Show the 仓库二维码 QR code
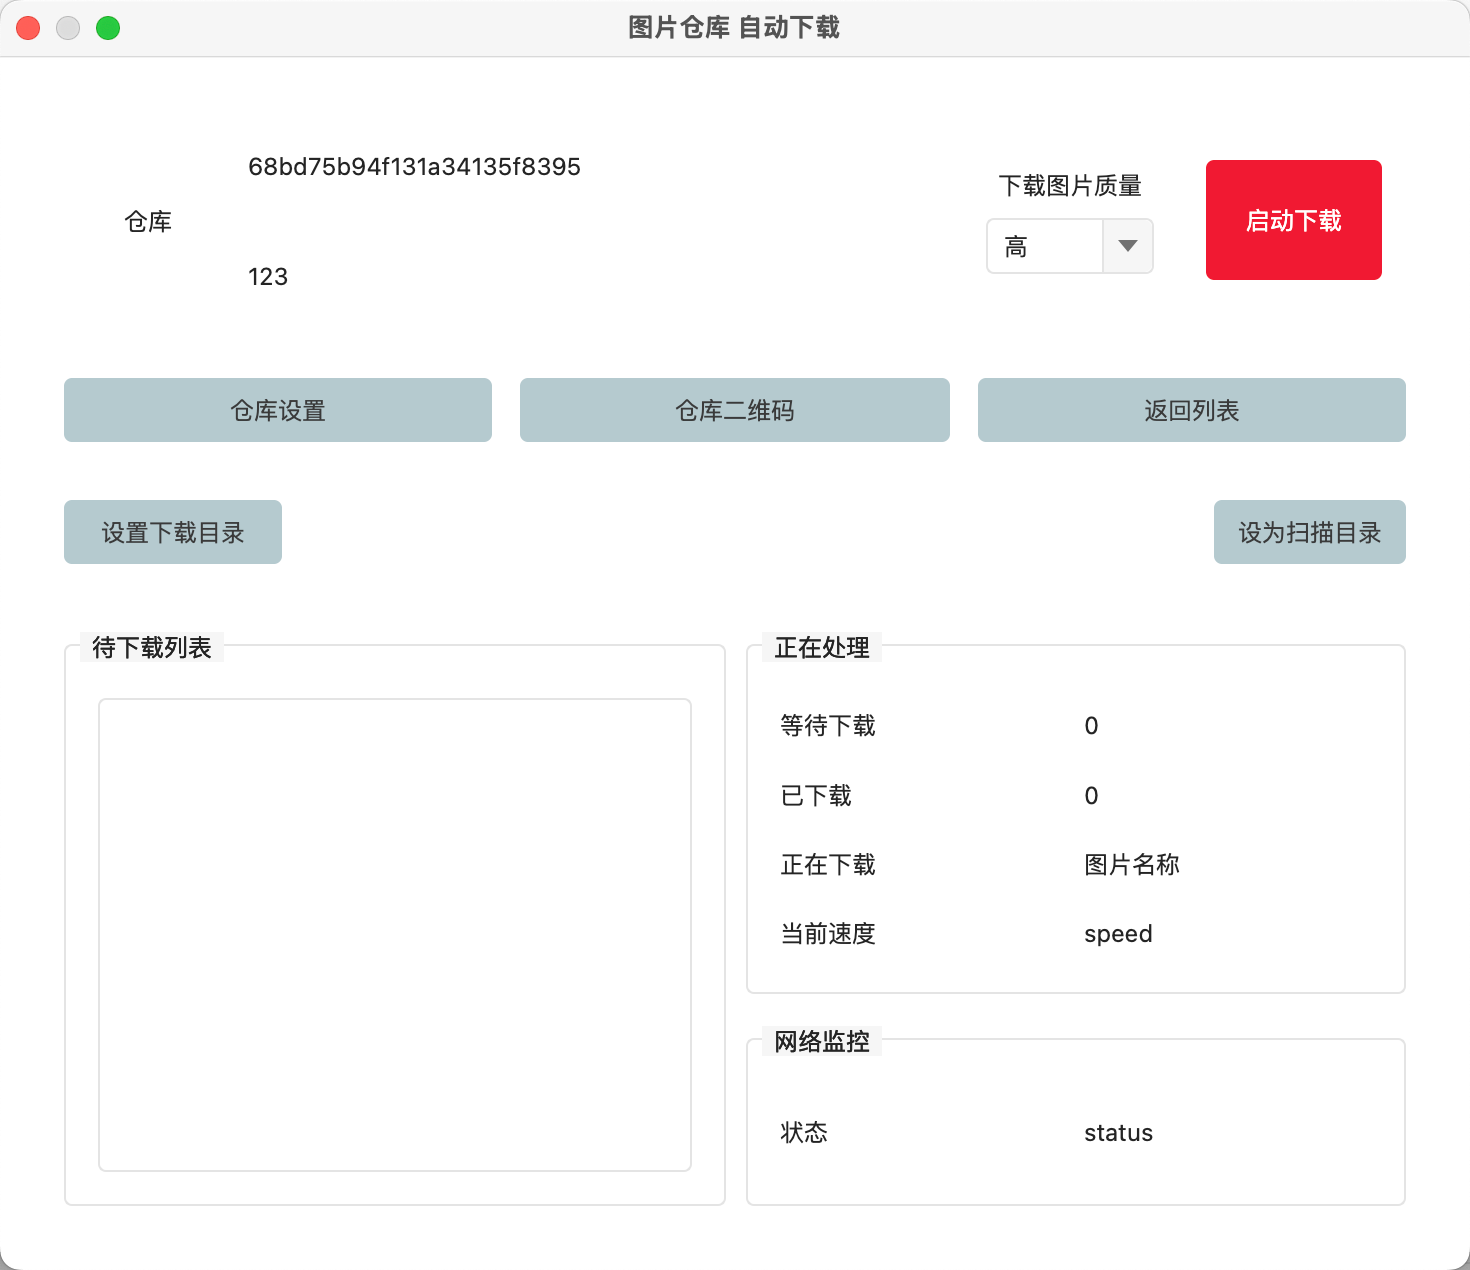 (x=734, y=410)
